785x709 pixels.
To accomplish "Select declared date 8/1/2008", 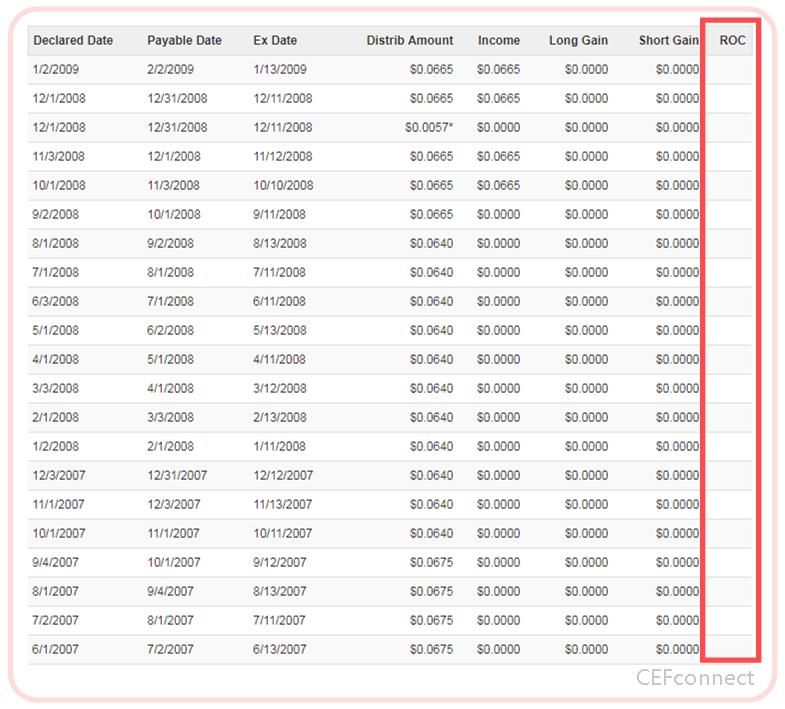I will (x=56, y=244).
